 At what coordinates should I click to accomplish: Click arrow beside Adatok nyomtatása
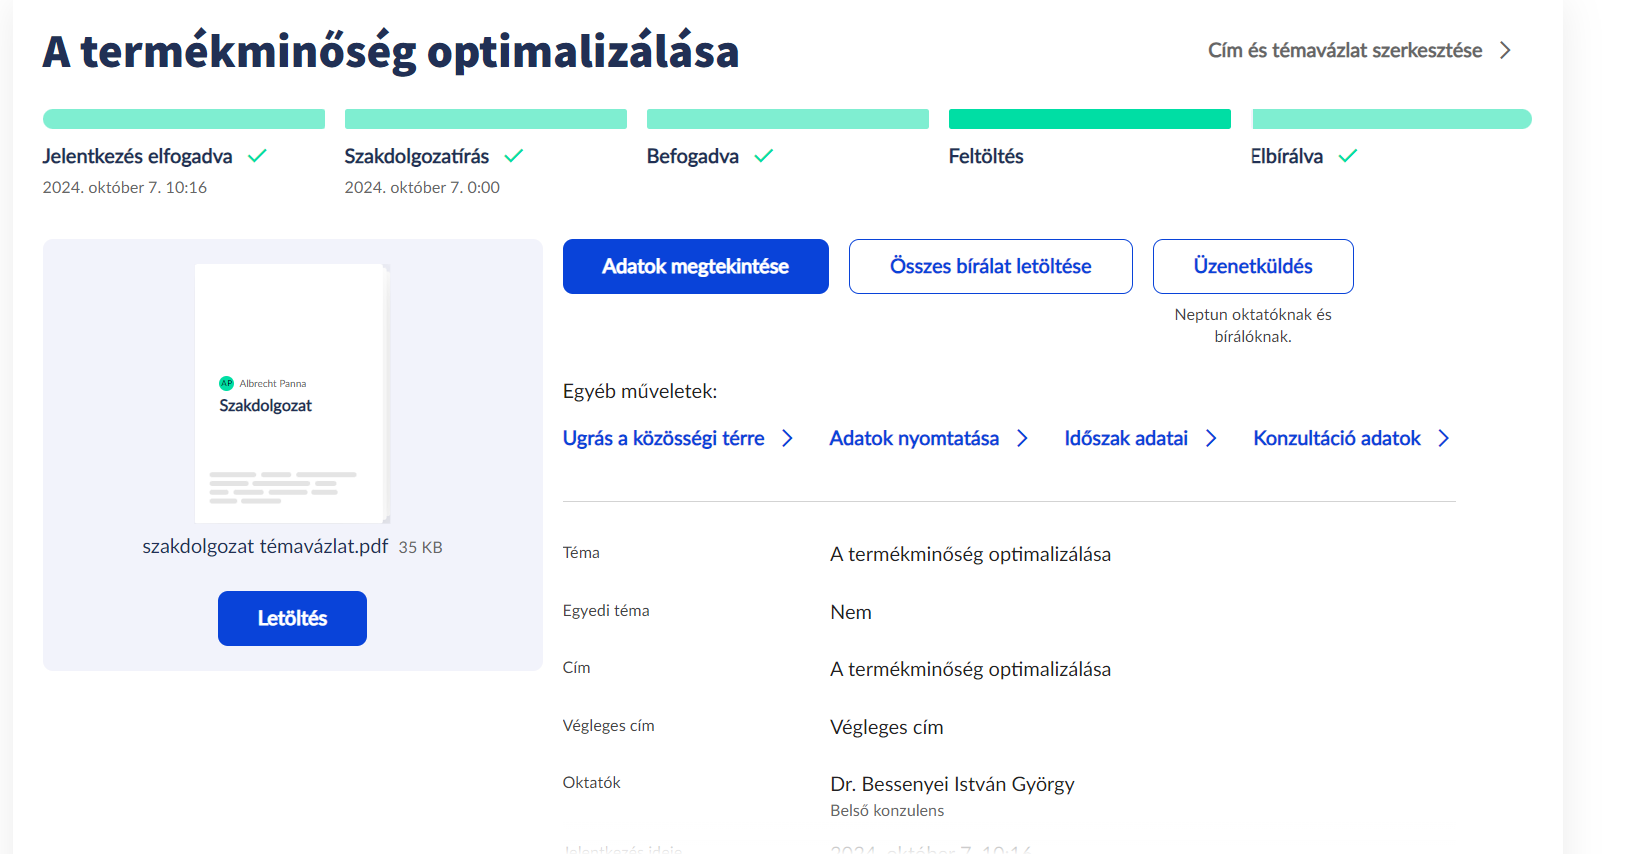point(1022,439)
